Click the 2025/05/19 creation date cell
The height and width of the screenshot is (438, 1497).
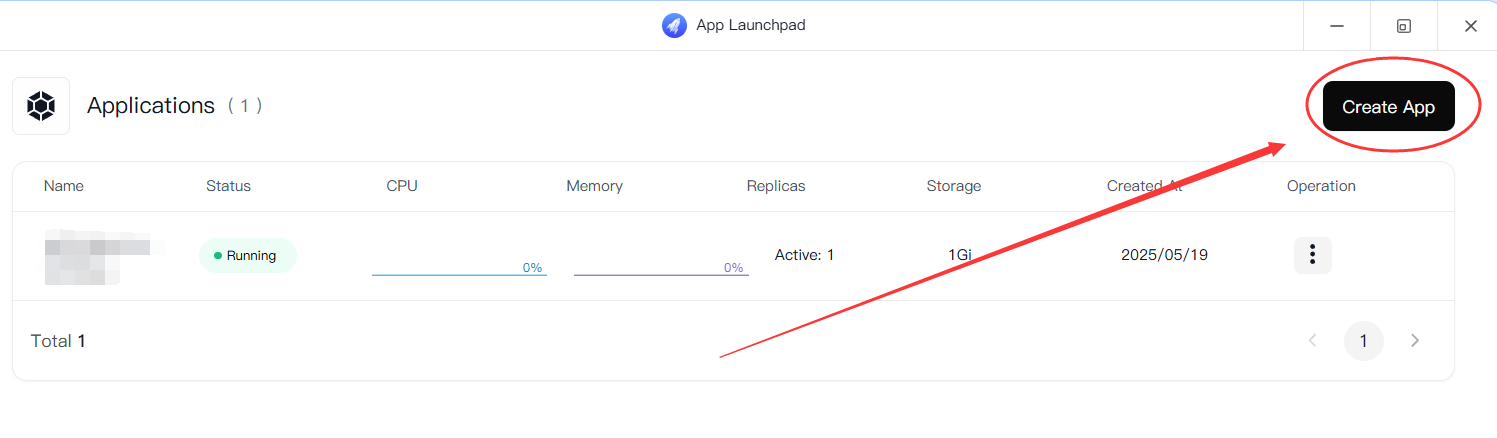pyautogui.click(x=1164, y=255)
